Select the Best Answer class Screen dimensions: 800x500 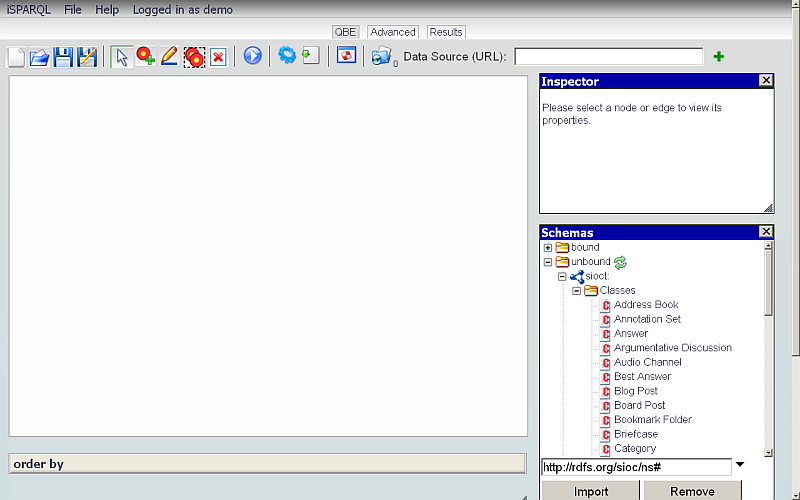tap(643, 376)
